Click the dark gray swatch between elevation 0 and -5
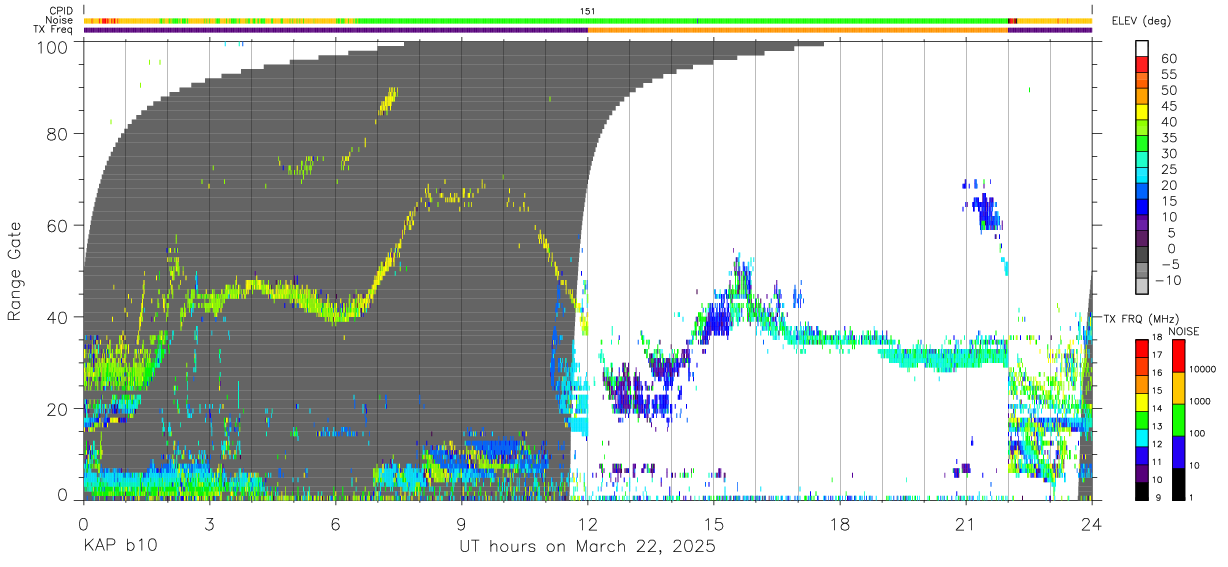 click(x=1142, y=256)
